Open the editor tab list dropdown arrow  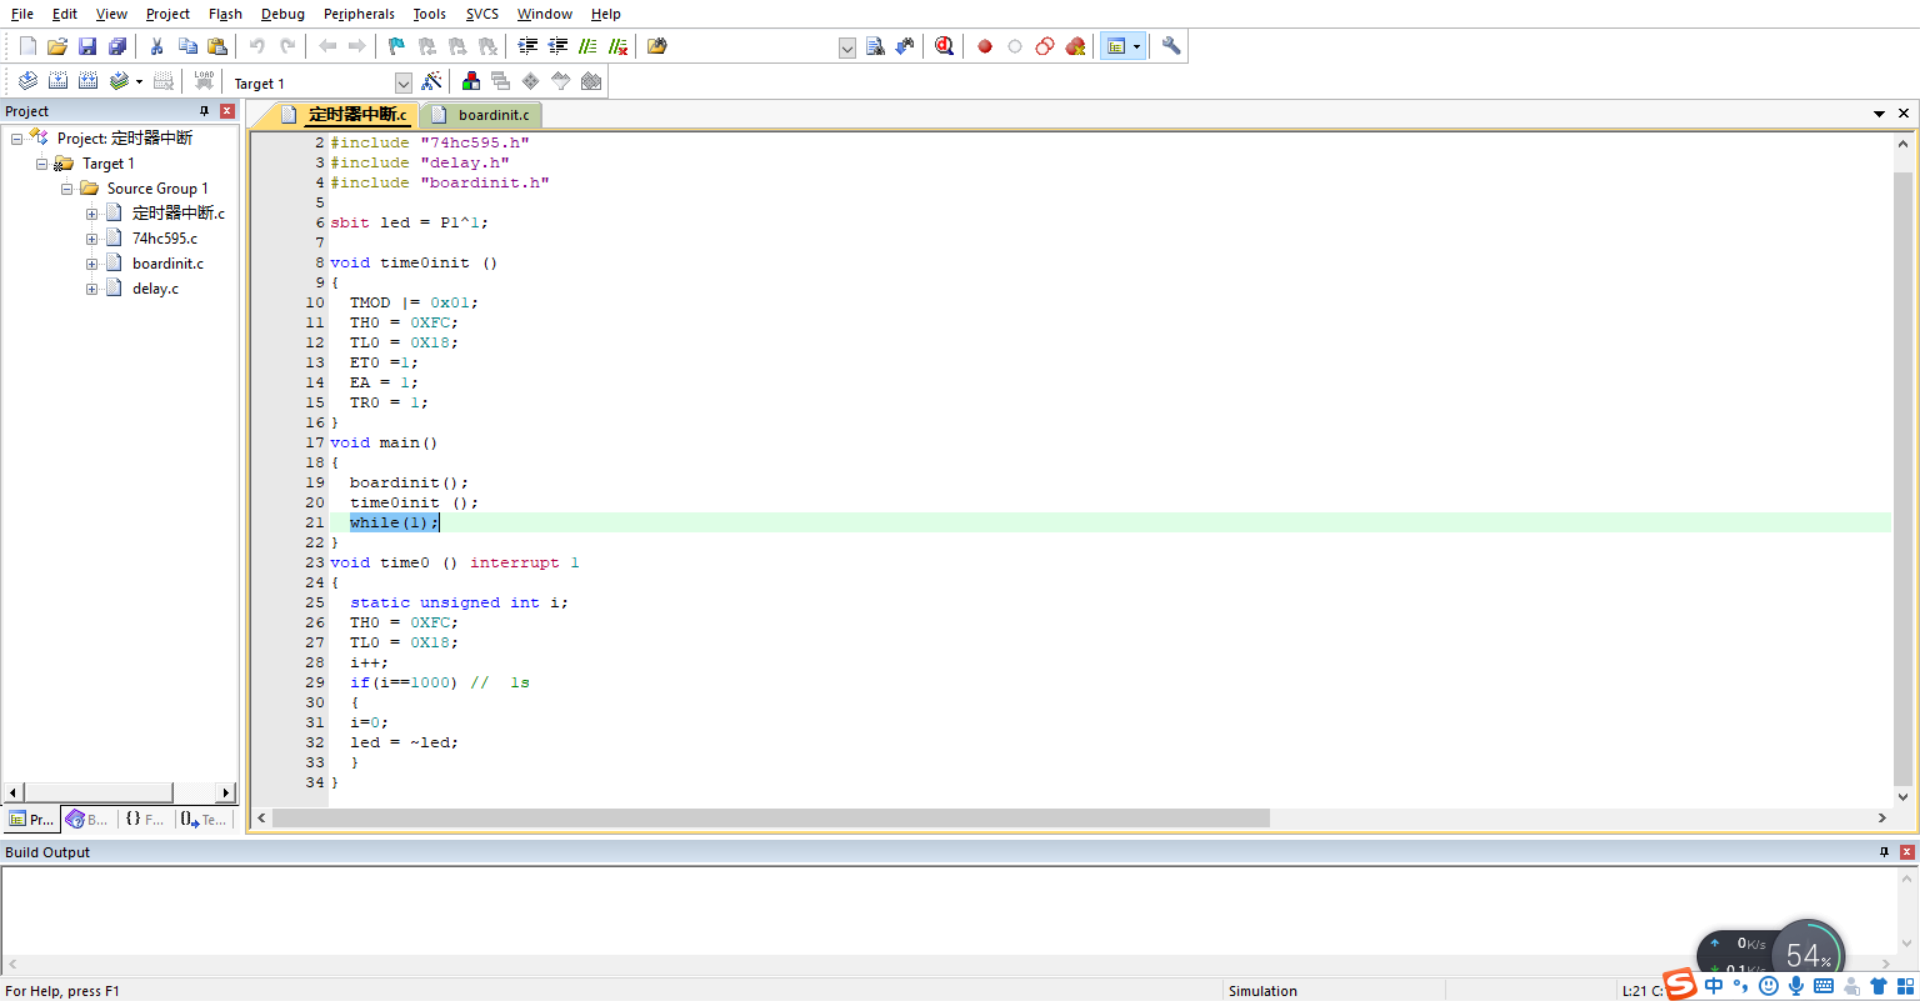pos(1879,114)
